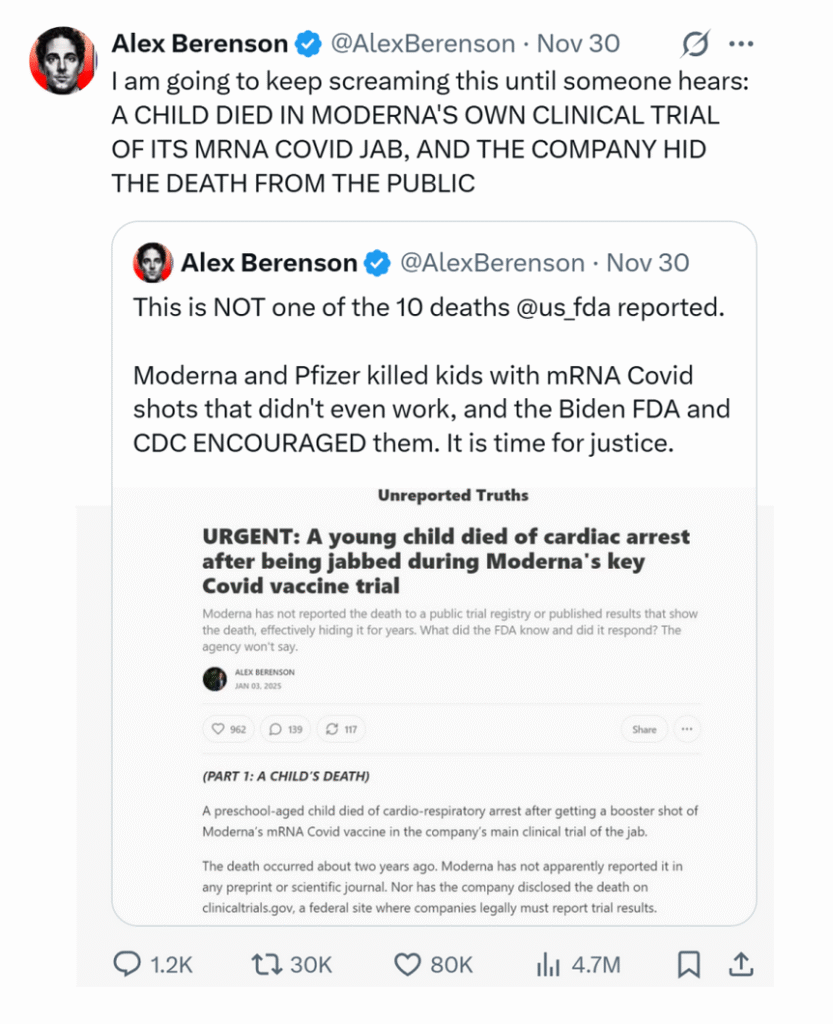Click the reply comment icon
This screenshot has height=1024, width=833.
[x=127, y=964]
